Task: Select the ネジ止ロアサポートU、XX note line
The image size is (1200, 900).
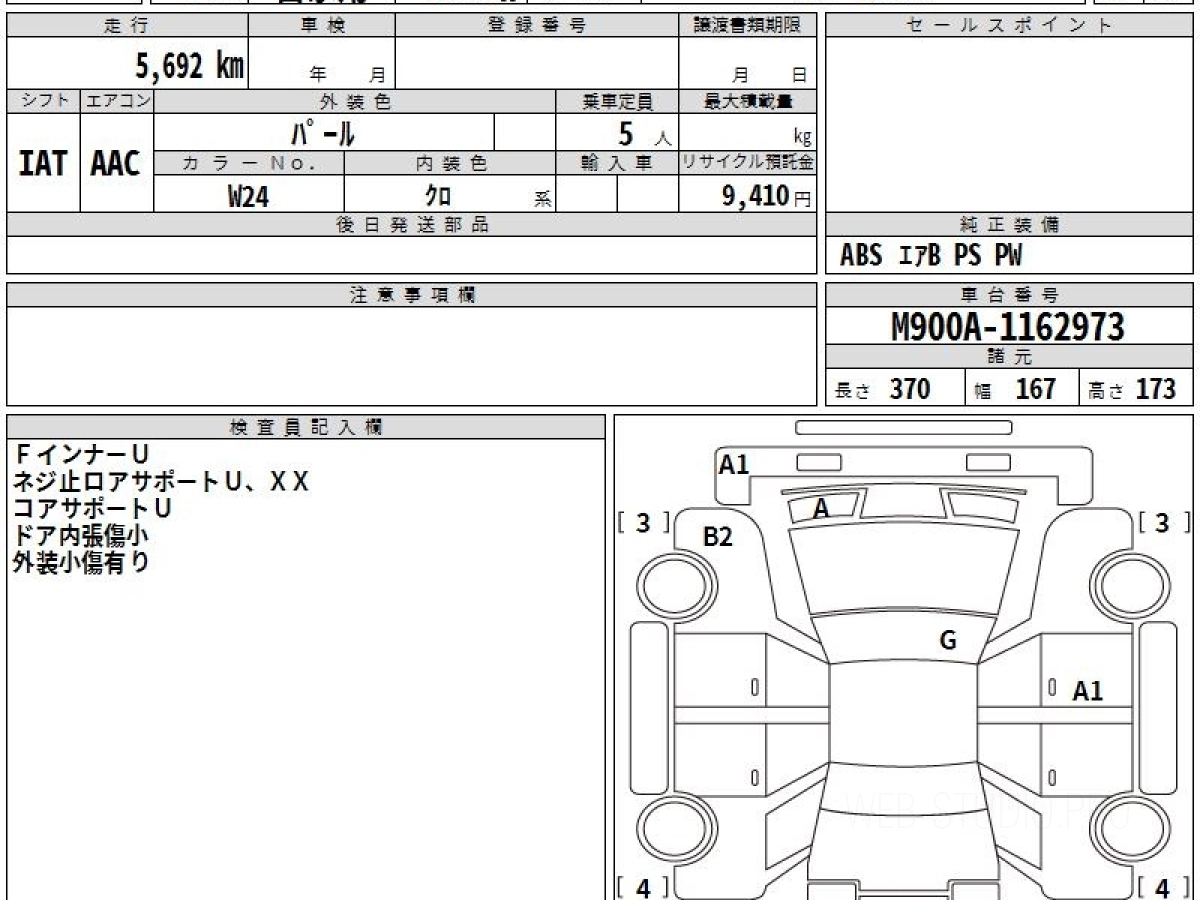Action: coord(161,482)
